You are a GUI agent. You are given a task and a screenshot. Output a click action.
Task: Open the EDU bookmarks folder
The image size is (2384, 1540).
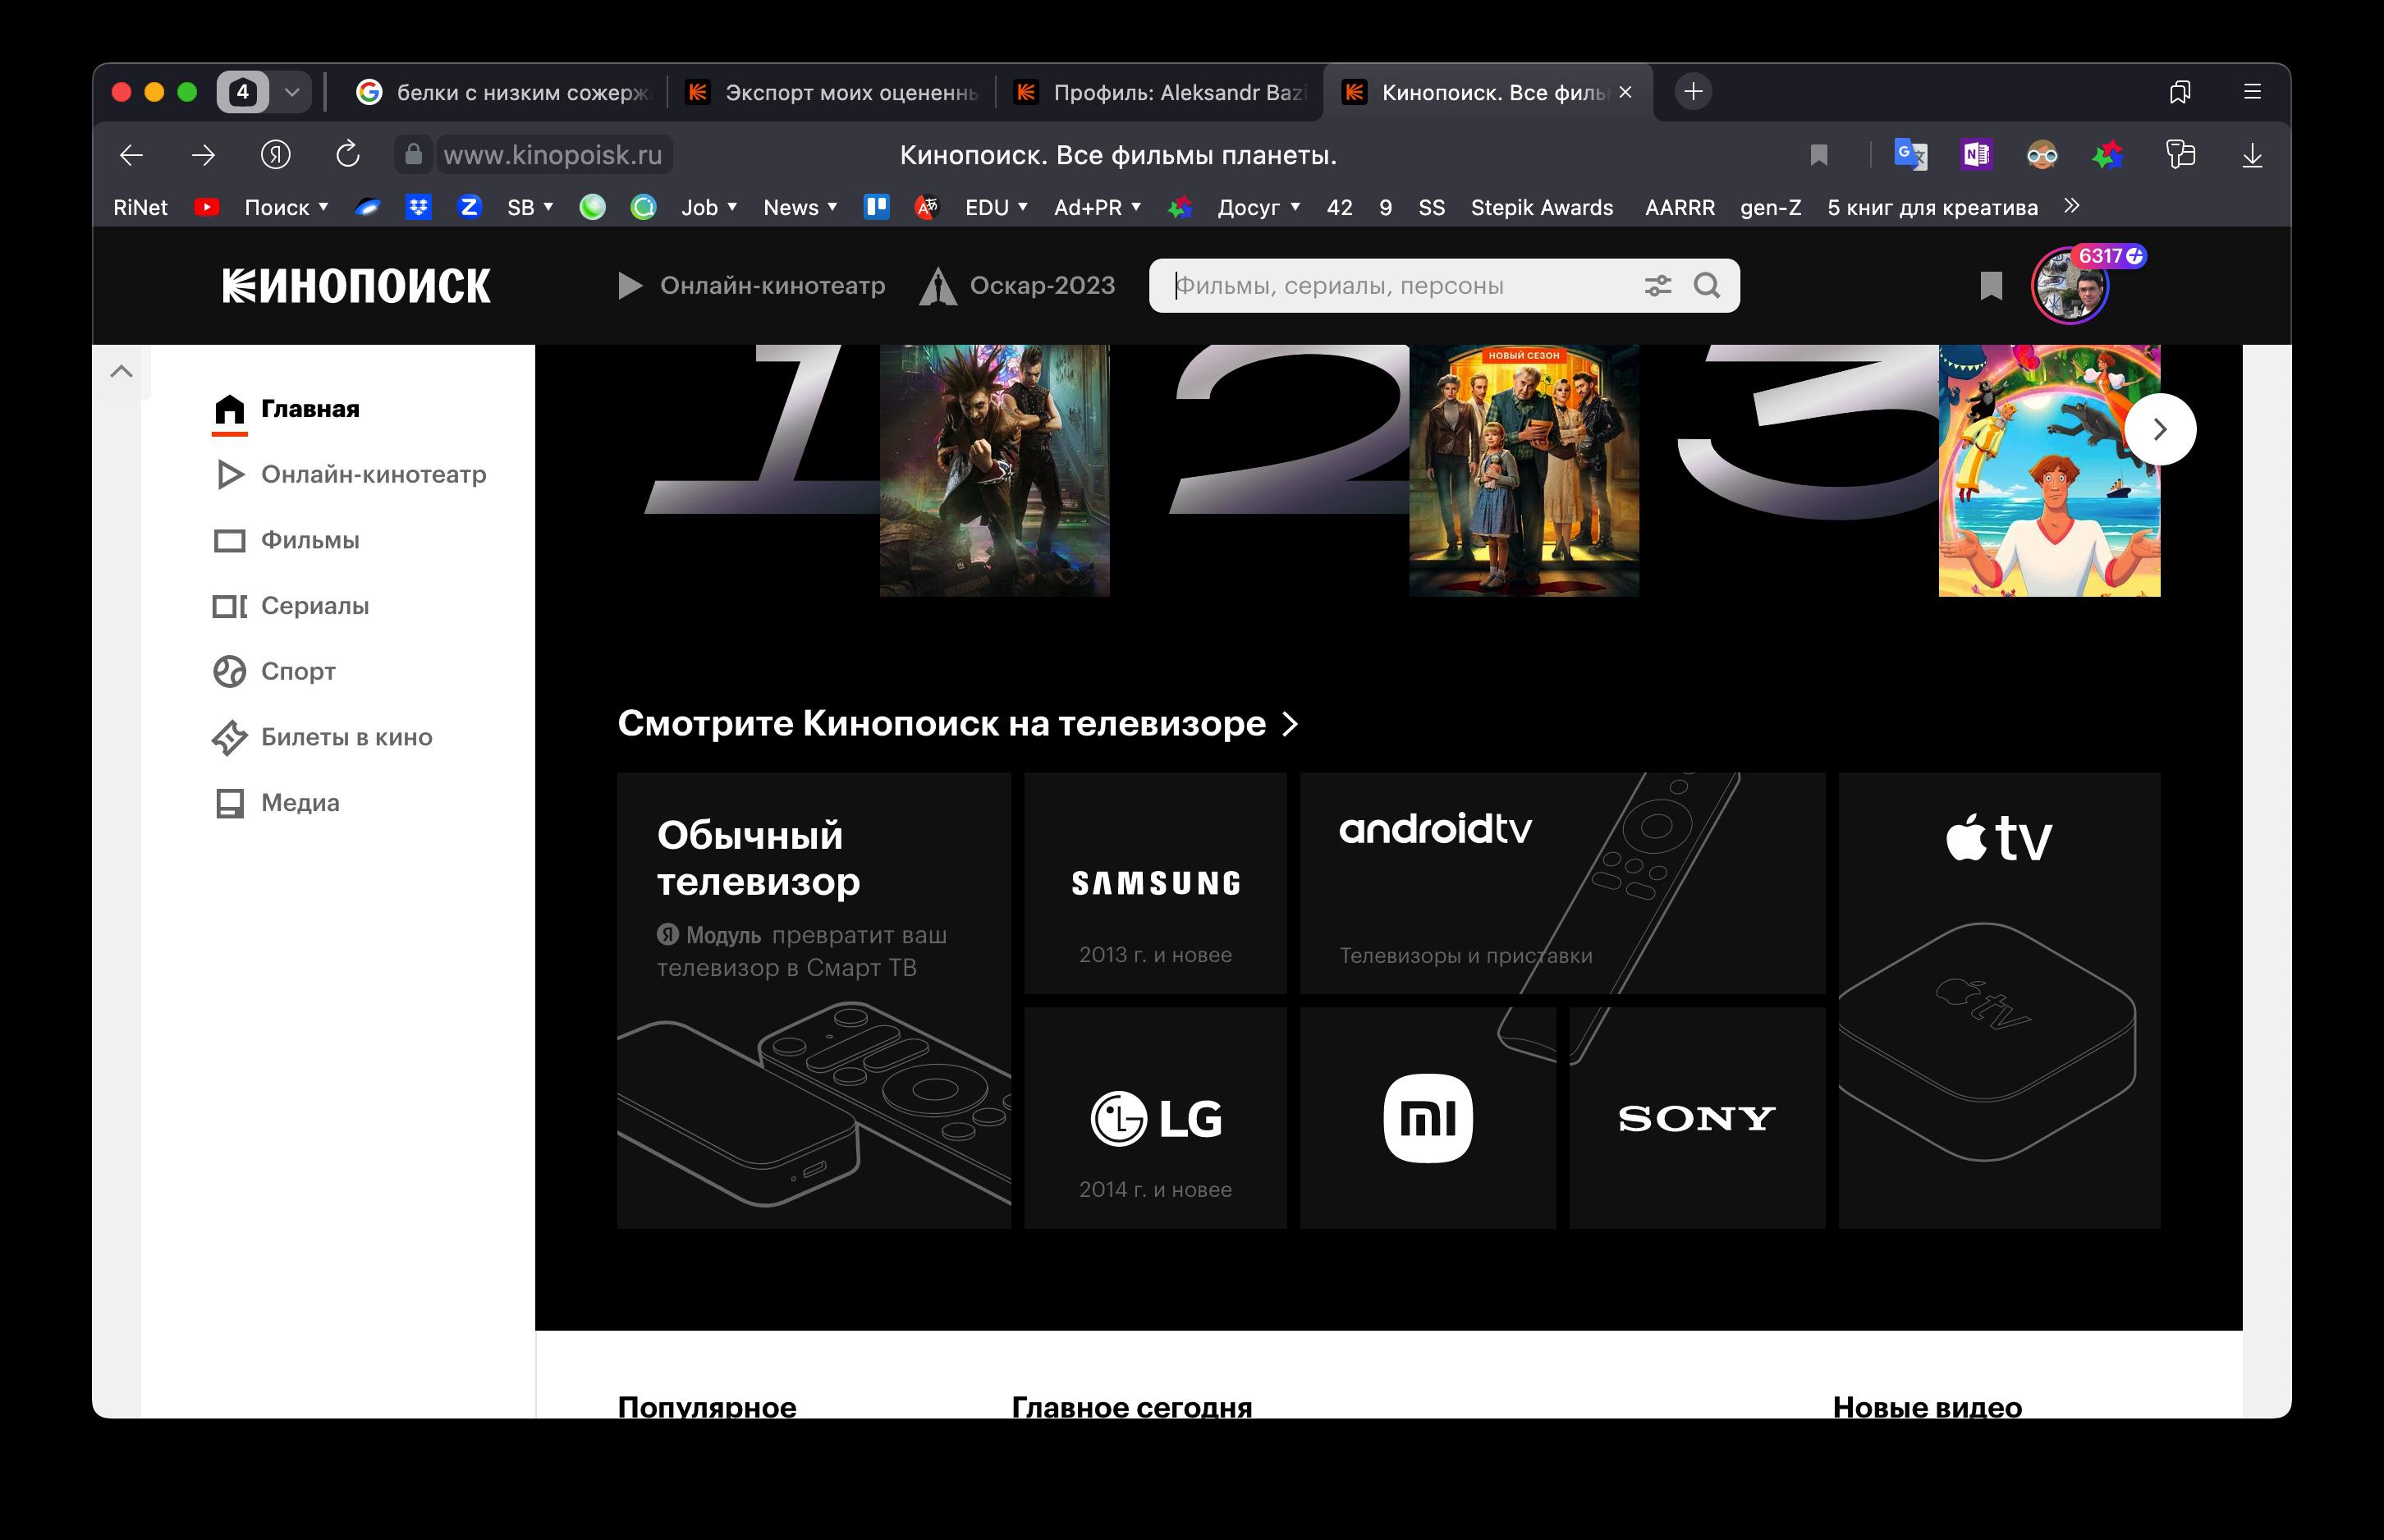coord(996,207)
